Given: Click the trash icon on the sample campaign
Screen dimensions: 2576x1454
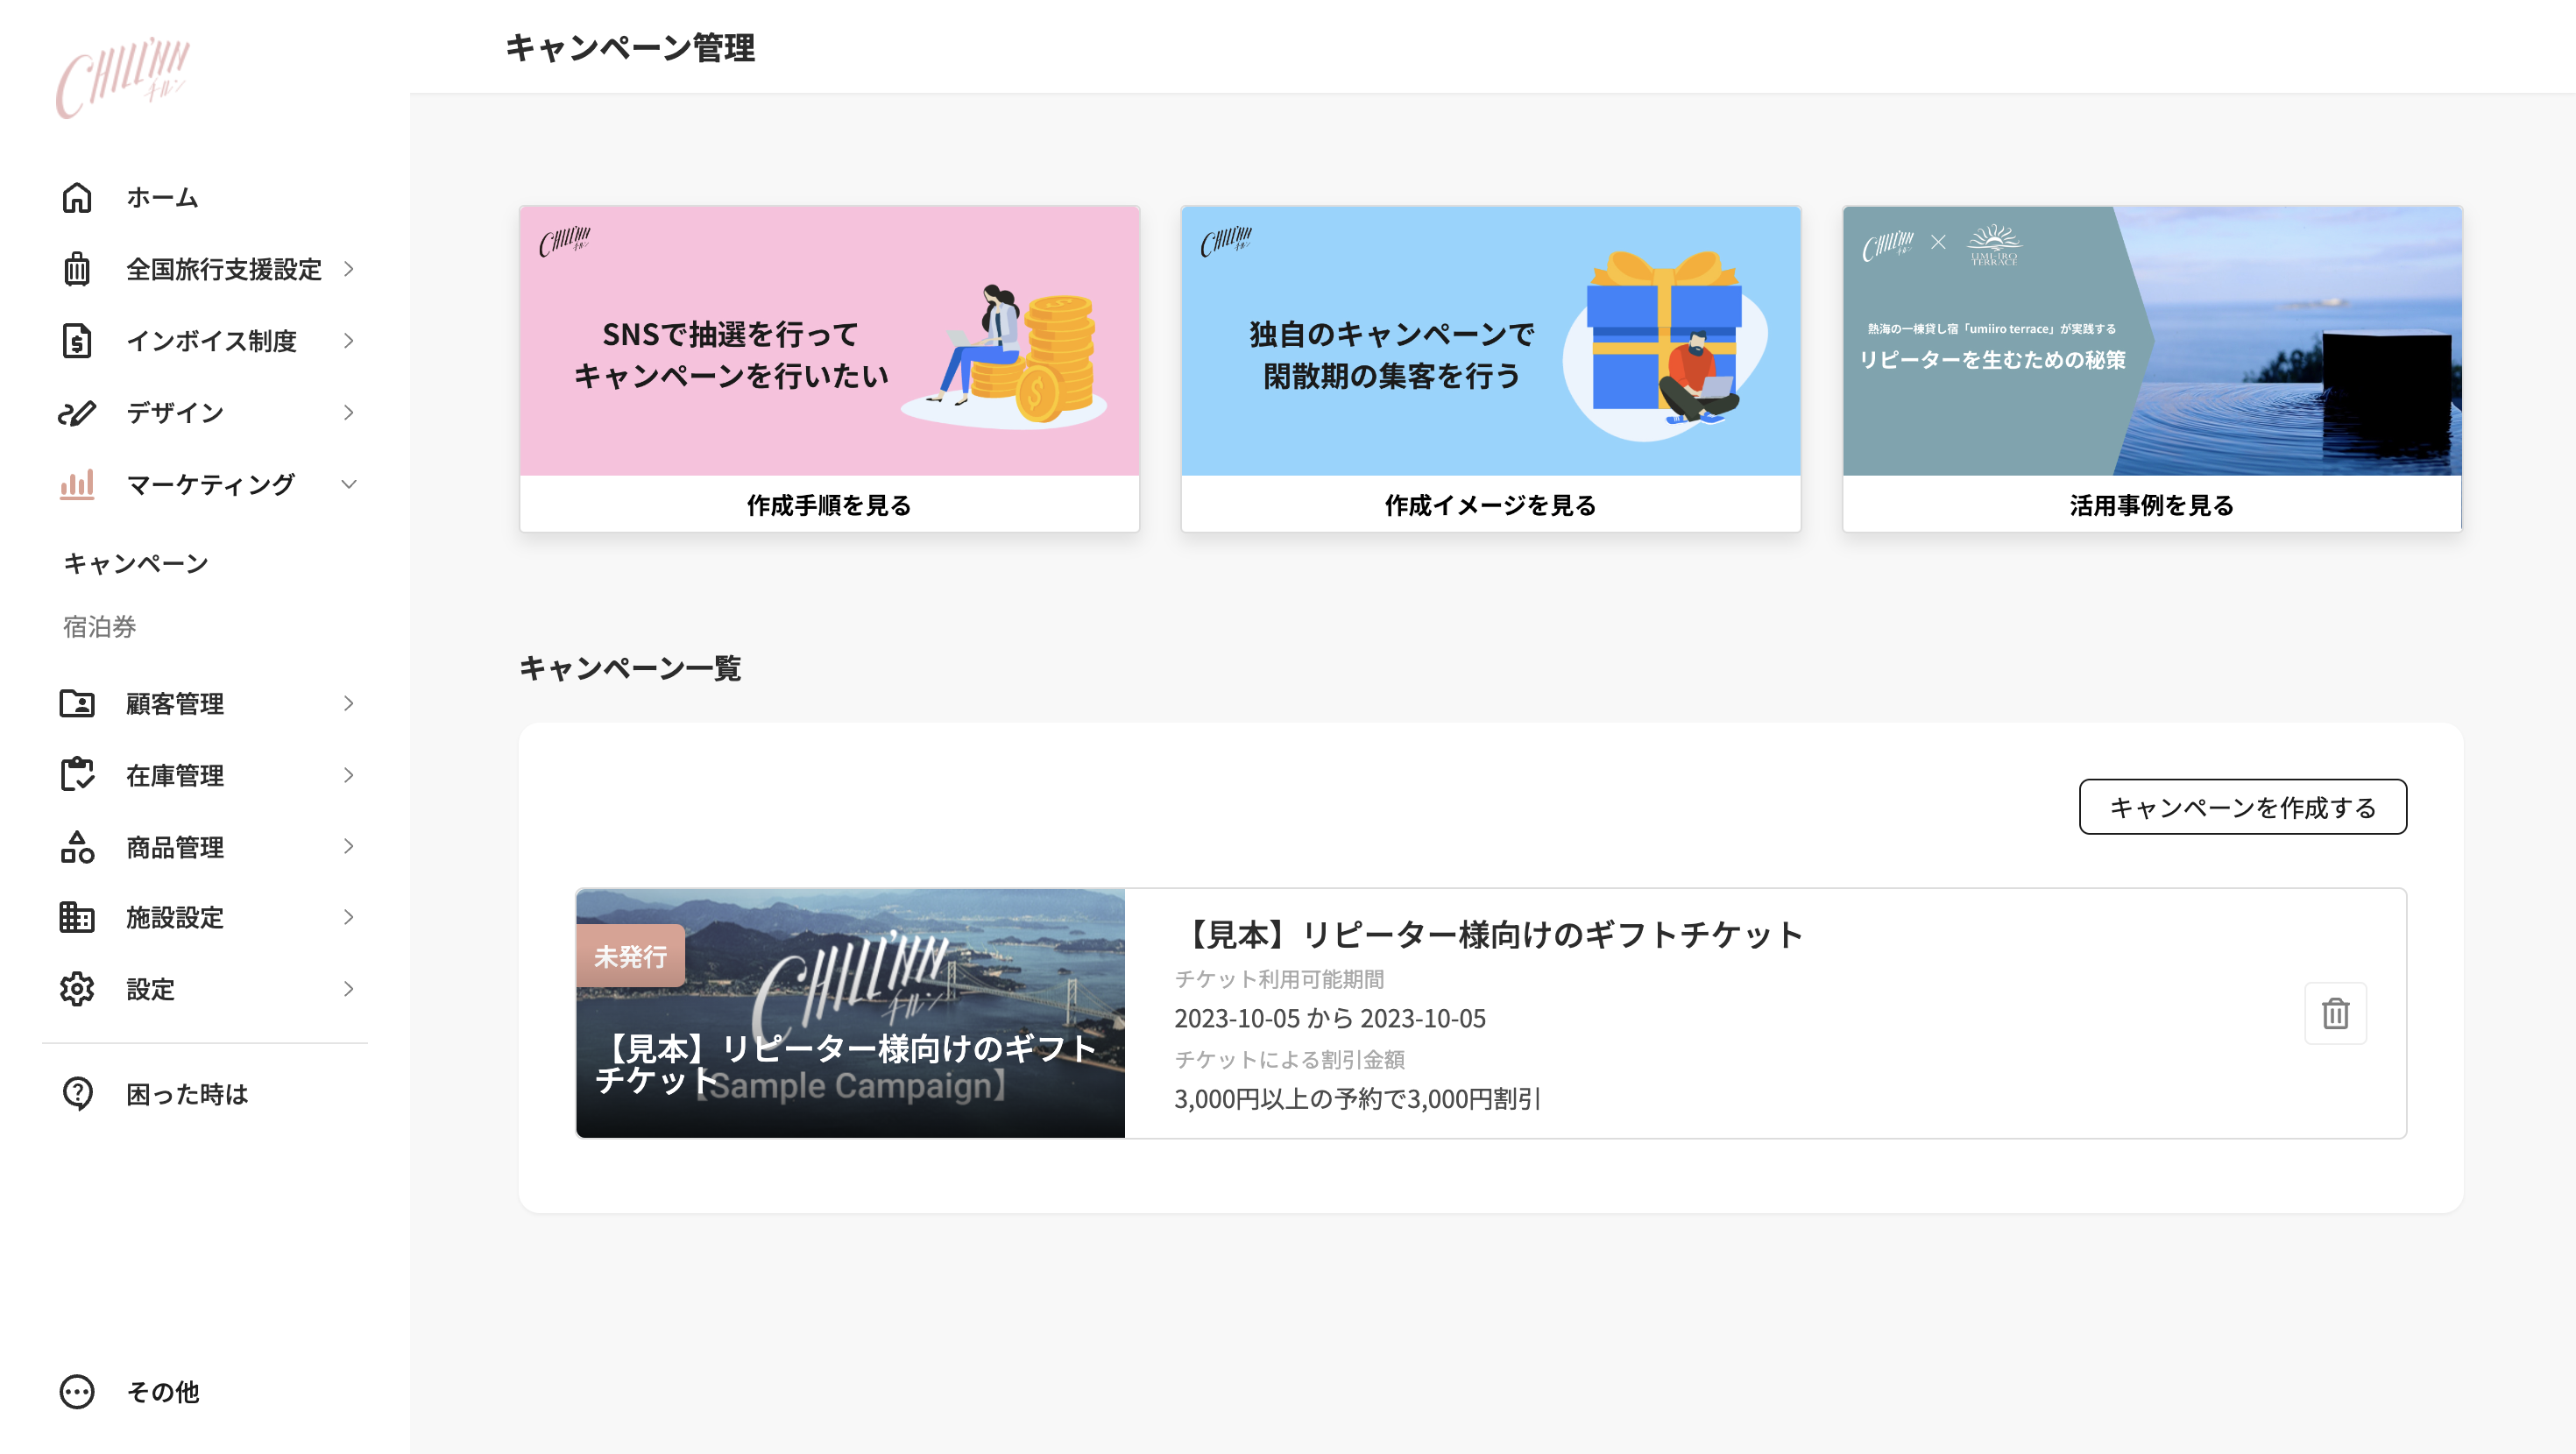Looking at the screenshot, I should [2335, 1013].
